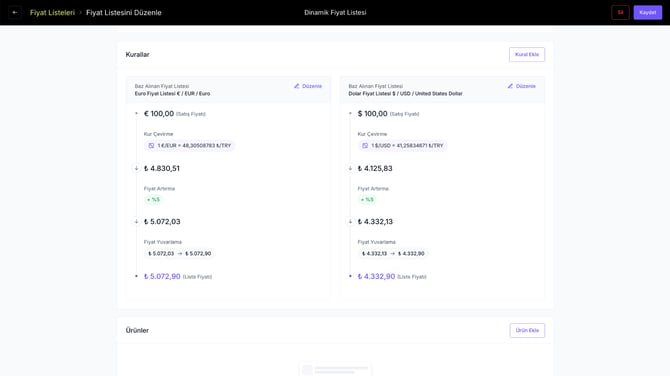Edit the Dolar price list rule
Viewport: 670px width, 376px height.
tap(521, 86)
